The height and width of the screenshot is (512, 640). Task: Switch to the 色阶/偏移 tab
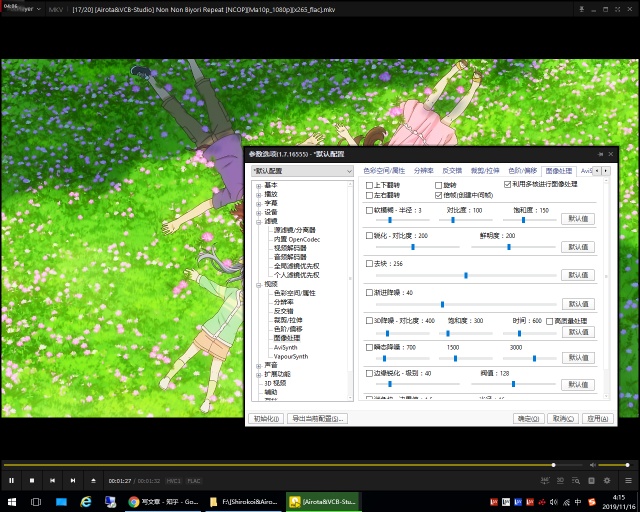pyautogui.click(x=522, y=171)
